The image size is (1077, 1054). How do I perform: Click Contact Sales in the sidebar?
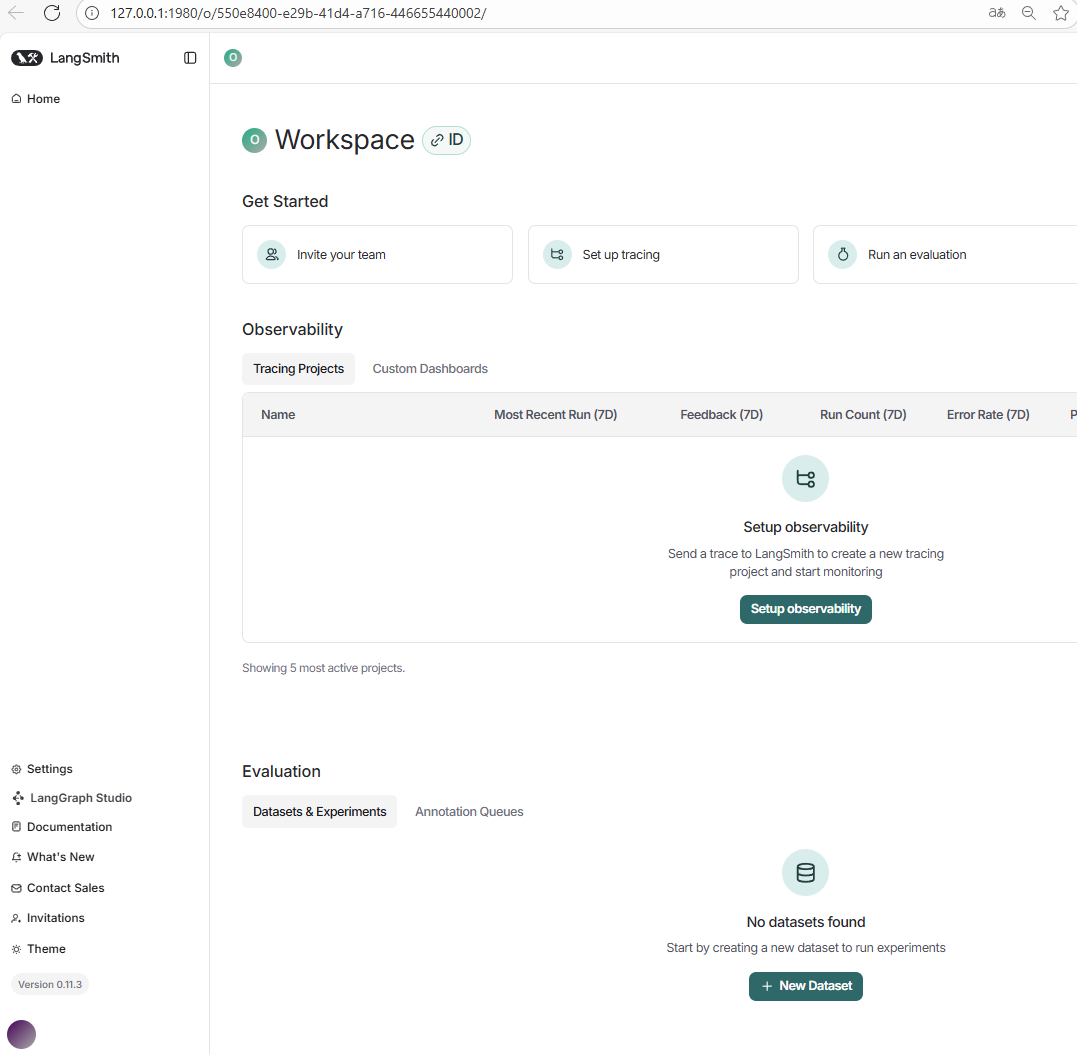coord(65,888)
